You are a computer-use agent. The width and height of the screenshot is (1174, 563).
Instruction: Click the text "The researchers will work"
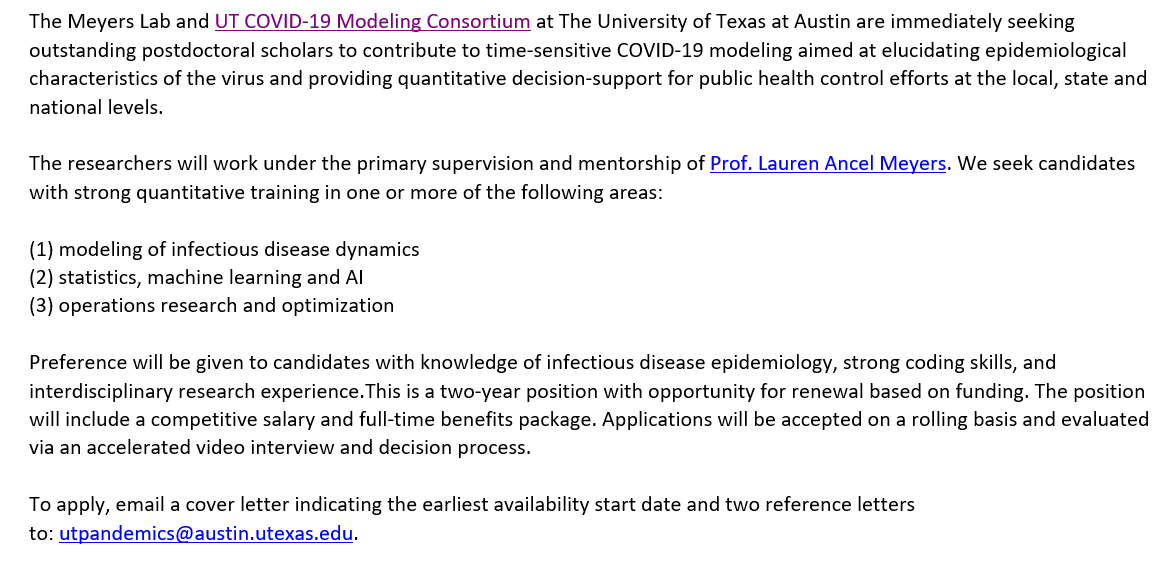point(138,164)
